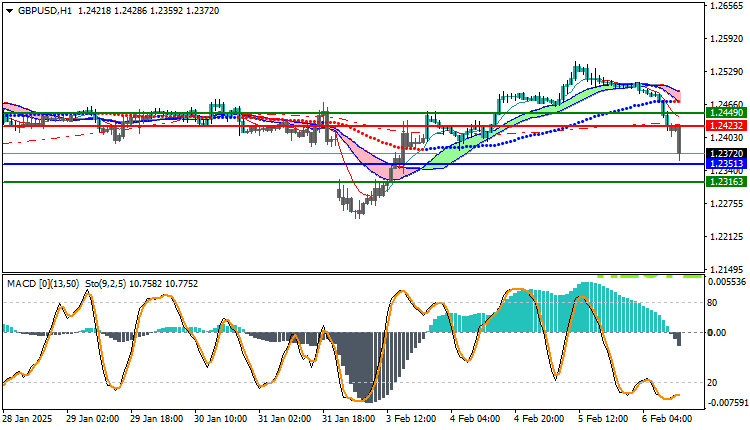Image resolution: width=750 pixels, height=430 pixels.
Task: Select the green 1.24490 price label
Action: coord(726,113)
